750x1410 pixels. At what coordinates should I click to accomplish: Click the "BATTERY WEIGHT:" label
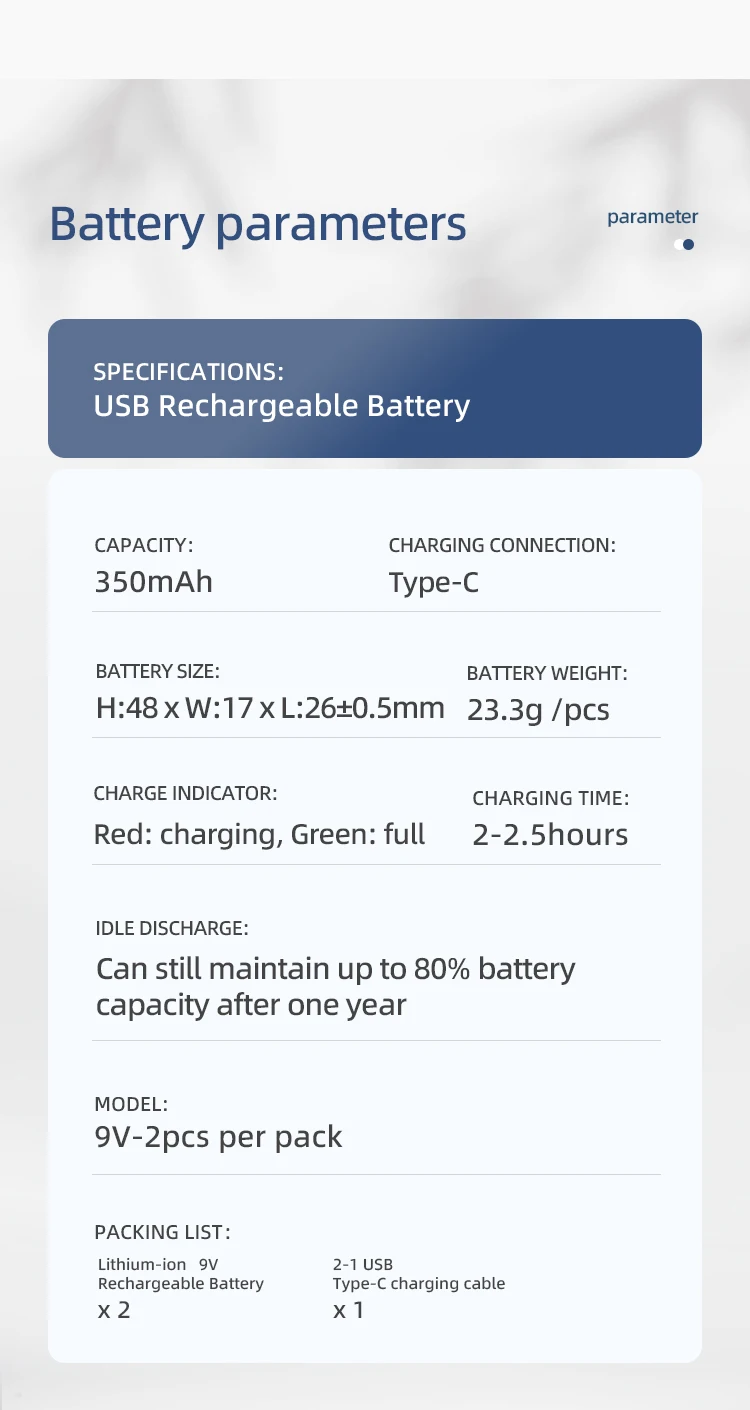coord(547,673)
